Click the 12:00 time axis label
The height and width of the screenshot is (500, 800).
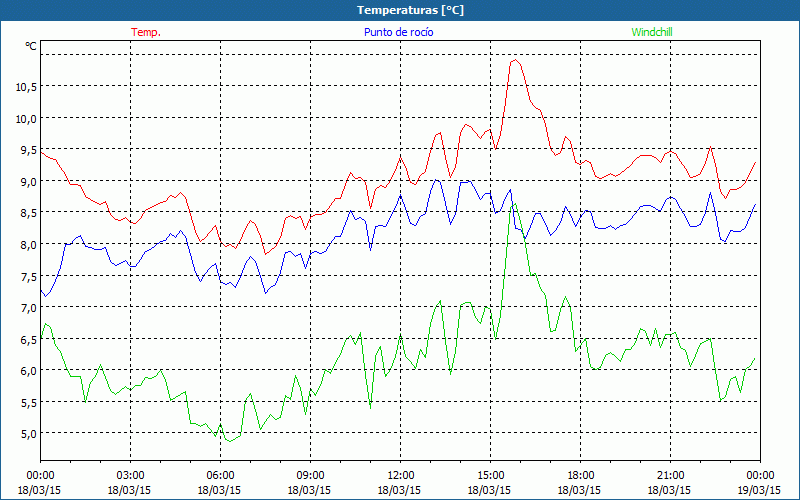click(x=399, y=476)
